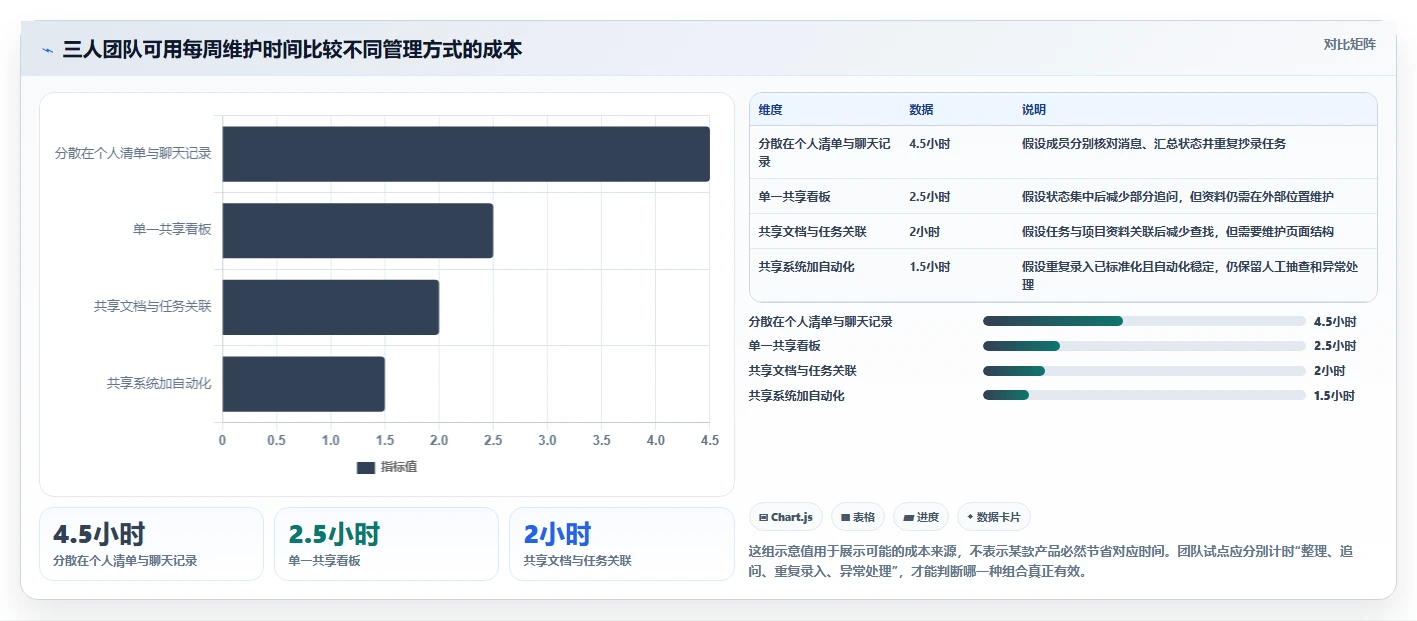The height and width of the screenshot is (621, 1417).
Task: Click the 说明 column header
Action: tap(1034, 109)
